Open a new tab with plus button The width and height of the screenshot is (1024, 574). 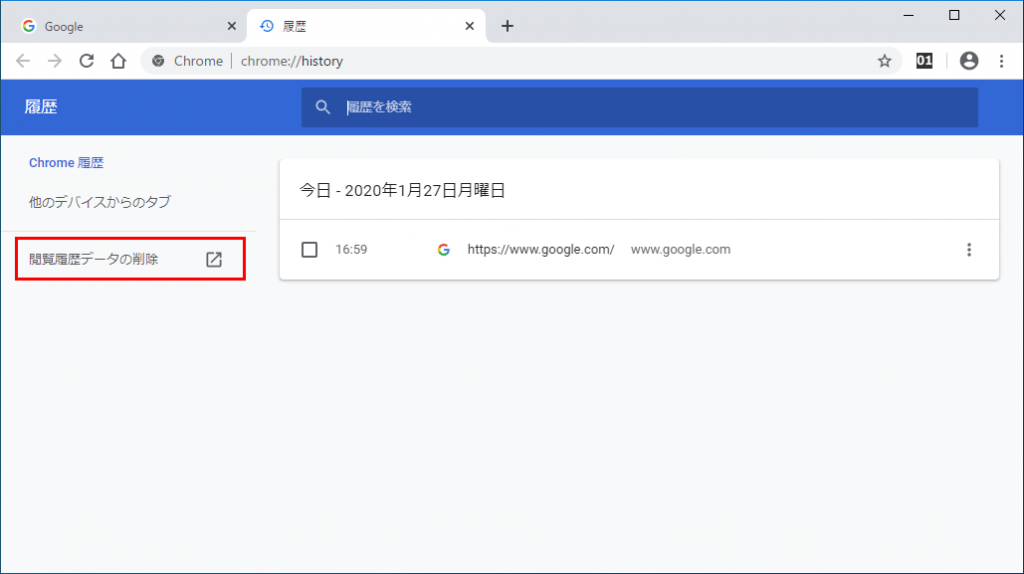pyautogui.click(x=507, y=26)
